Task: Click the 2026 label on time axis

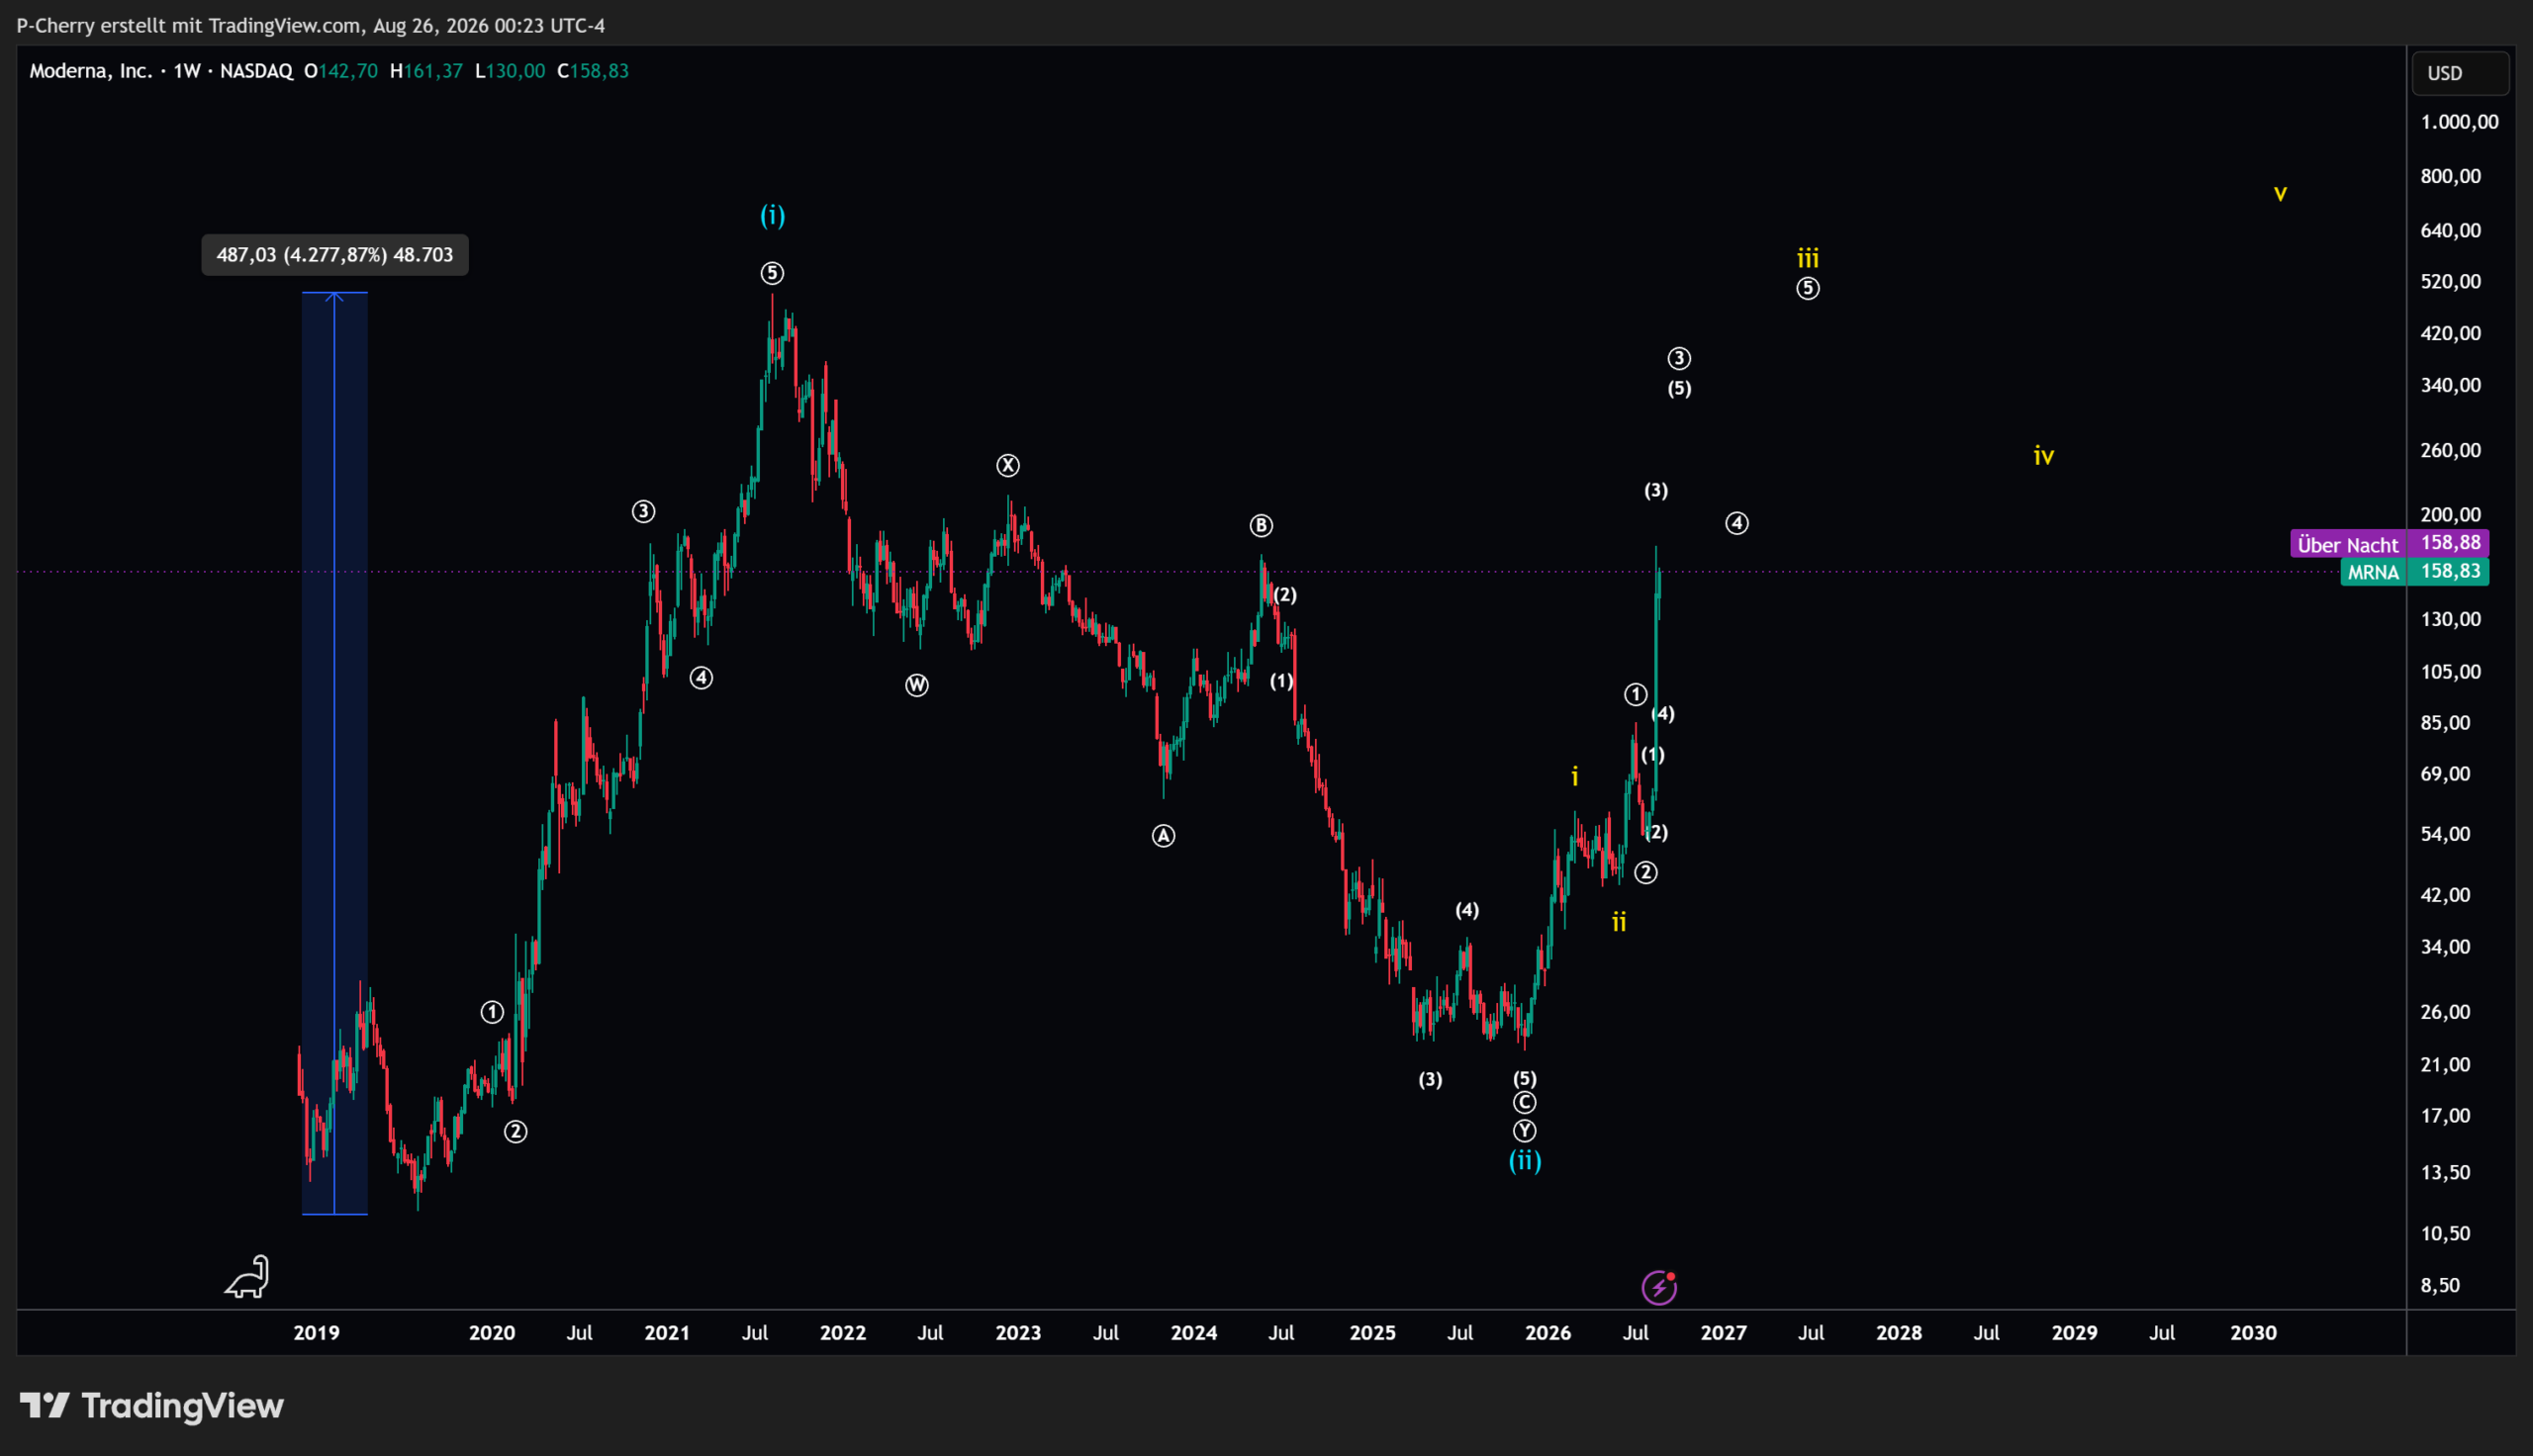Action: 1548,1333
